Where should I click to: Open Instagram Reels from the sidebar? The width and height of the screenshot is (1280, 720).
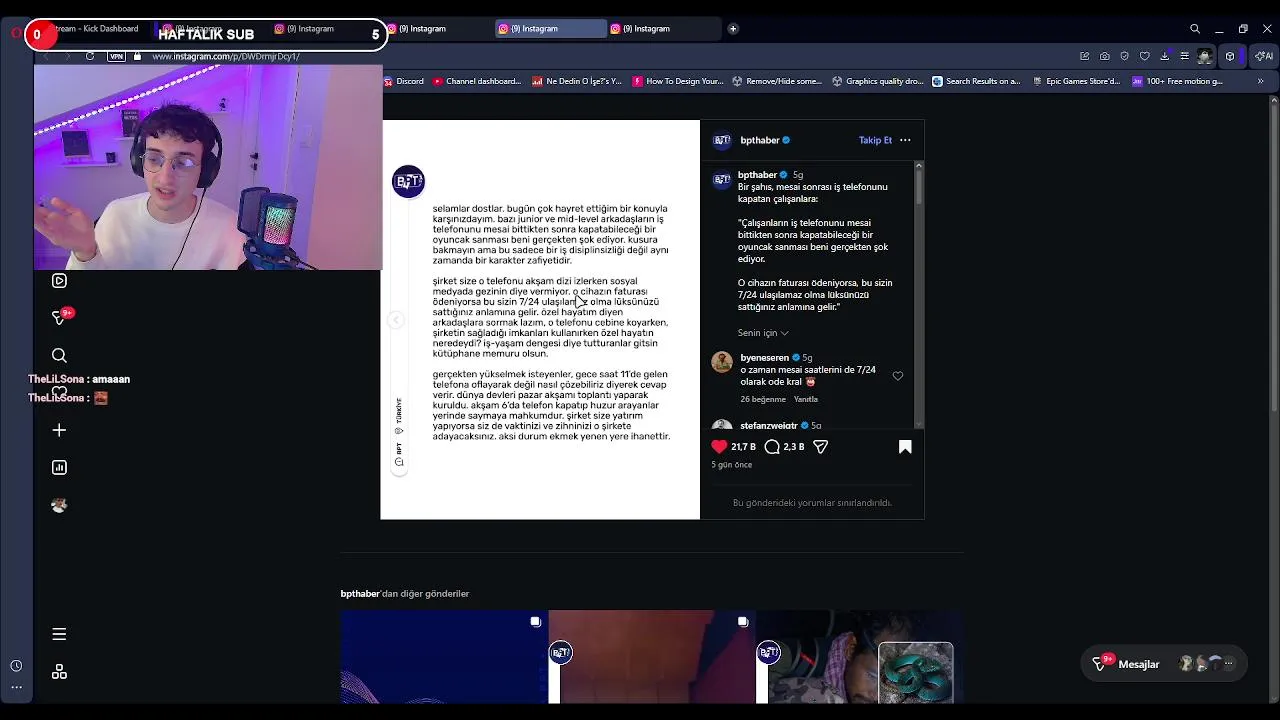click(x=59, y=281)
